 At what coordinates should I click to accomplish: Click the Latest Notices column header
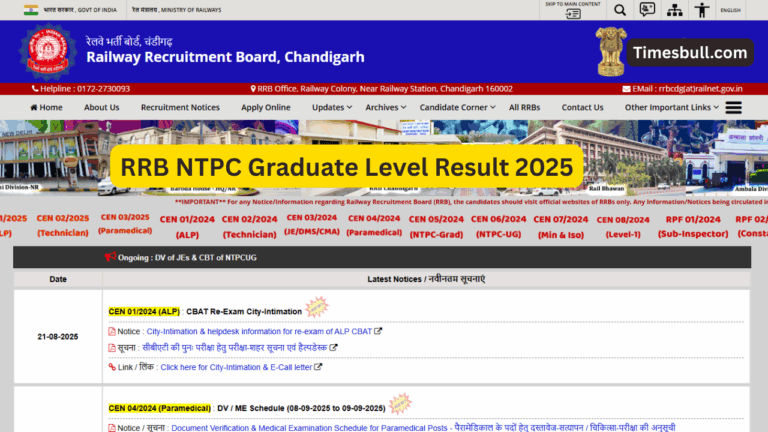pos(426,279)
